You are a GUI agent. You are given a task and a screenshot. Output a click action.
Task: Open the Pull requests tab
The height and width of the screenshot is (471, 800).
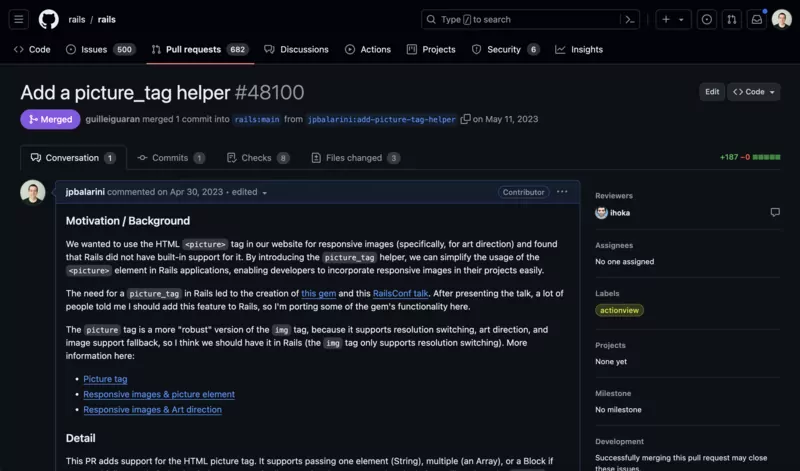coord(200,49)
